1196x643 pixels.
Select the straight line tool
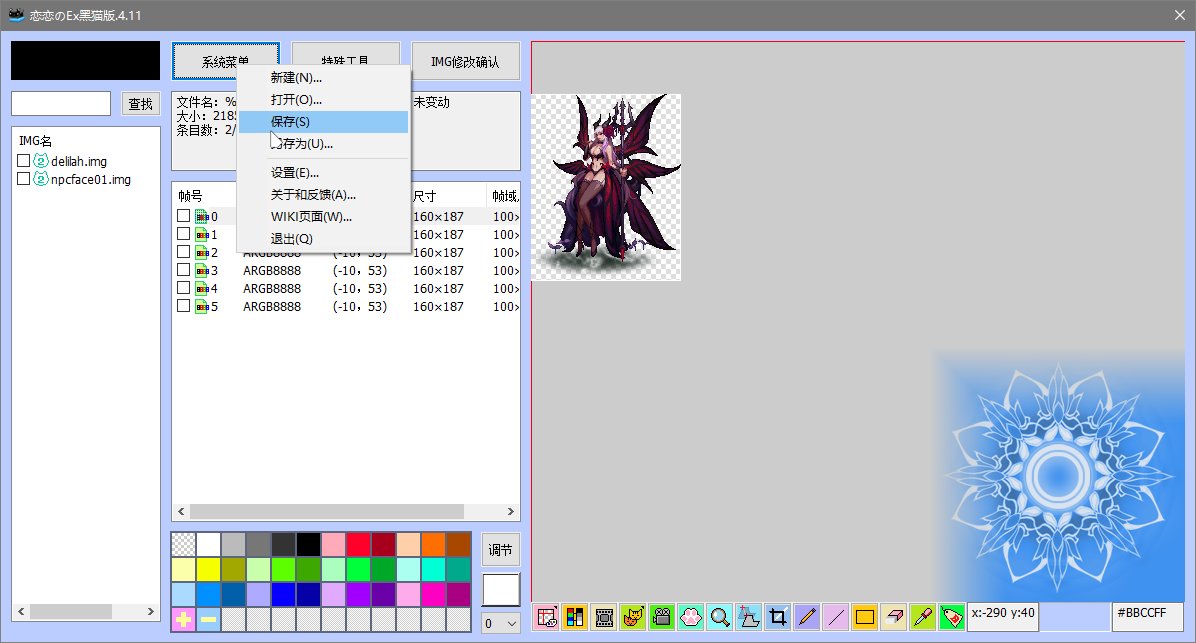(836, 617)
